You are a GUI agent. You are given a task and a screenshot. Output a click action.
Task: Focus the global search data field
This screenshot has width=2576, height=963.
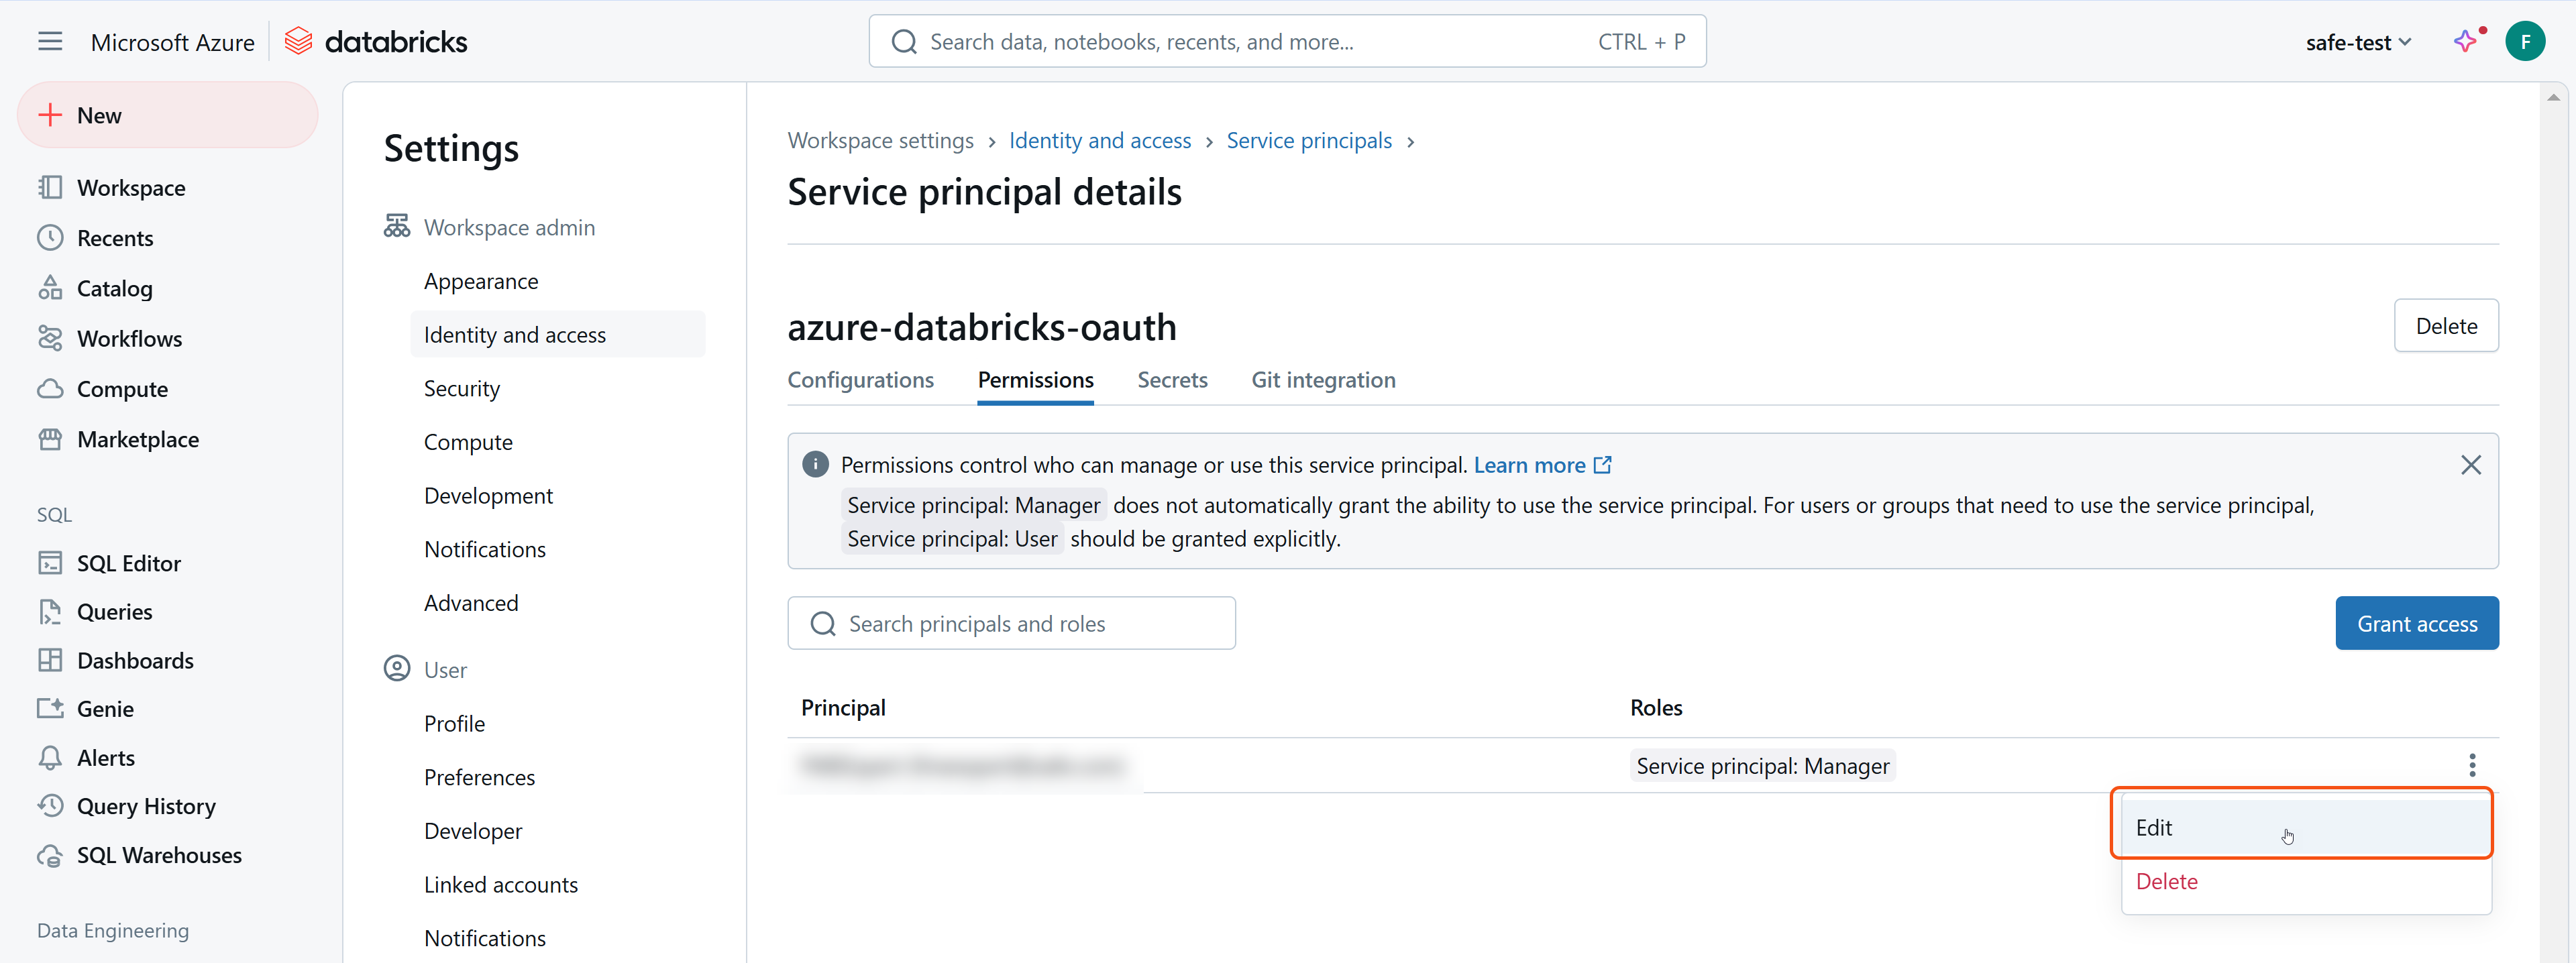click(1287, 42)
